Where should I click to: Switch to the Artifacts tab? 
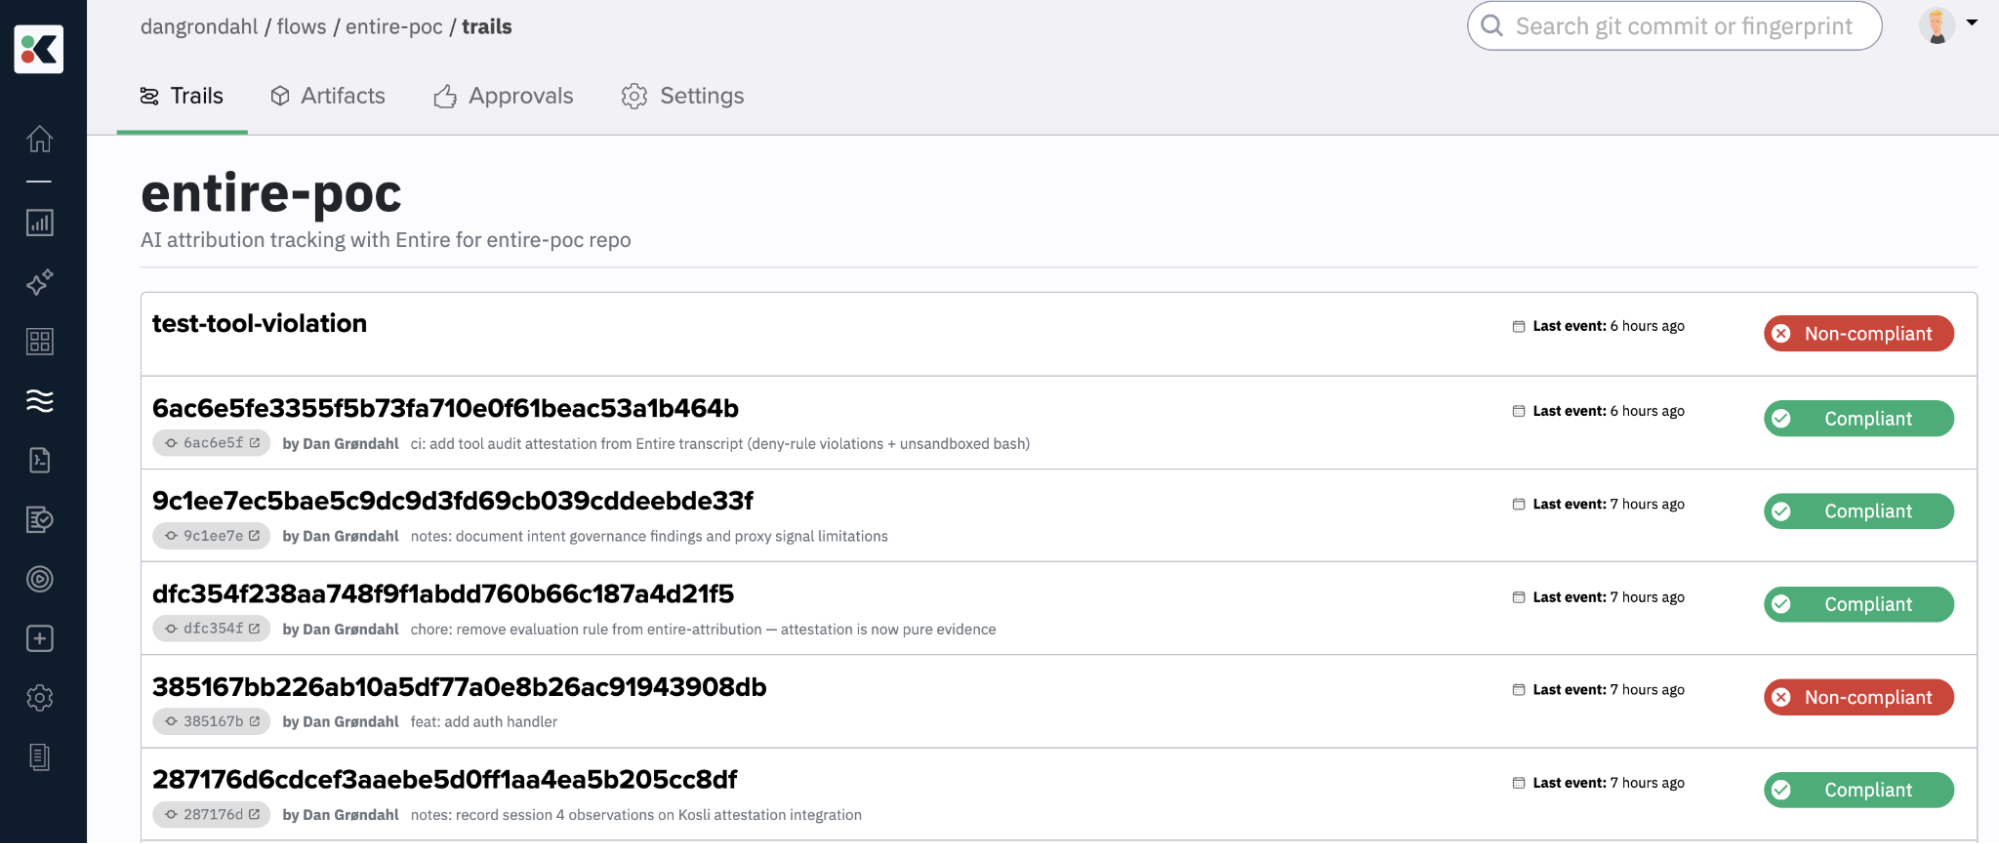(328, 96)
